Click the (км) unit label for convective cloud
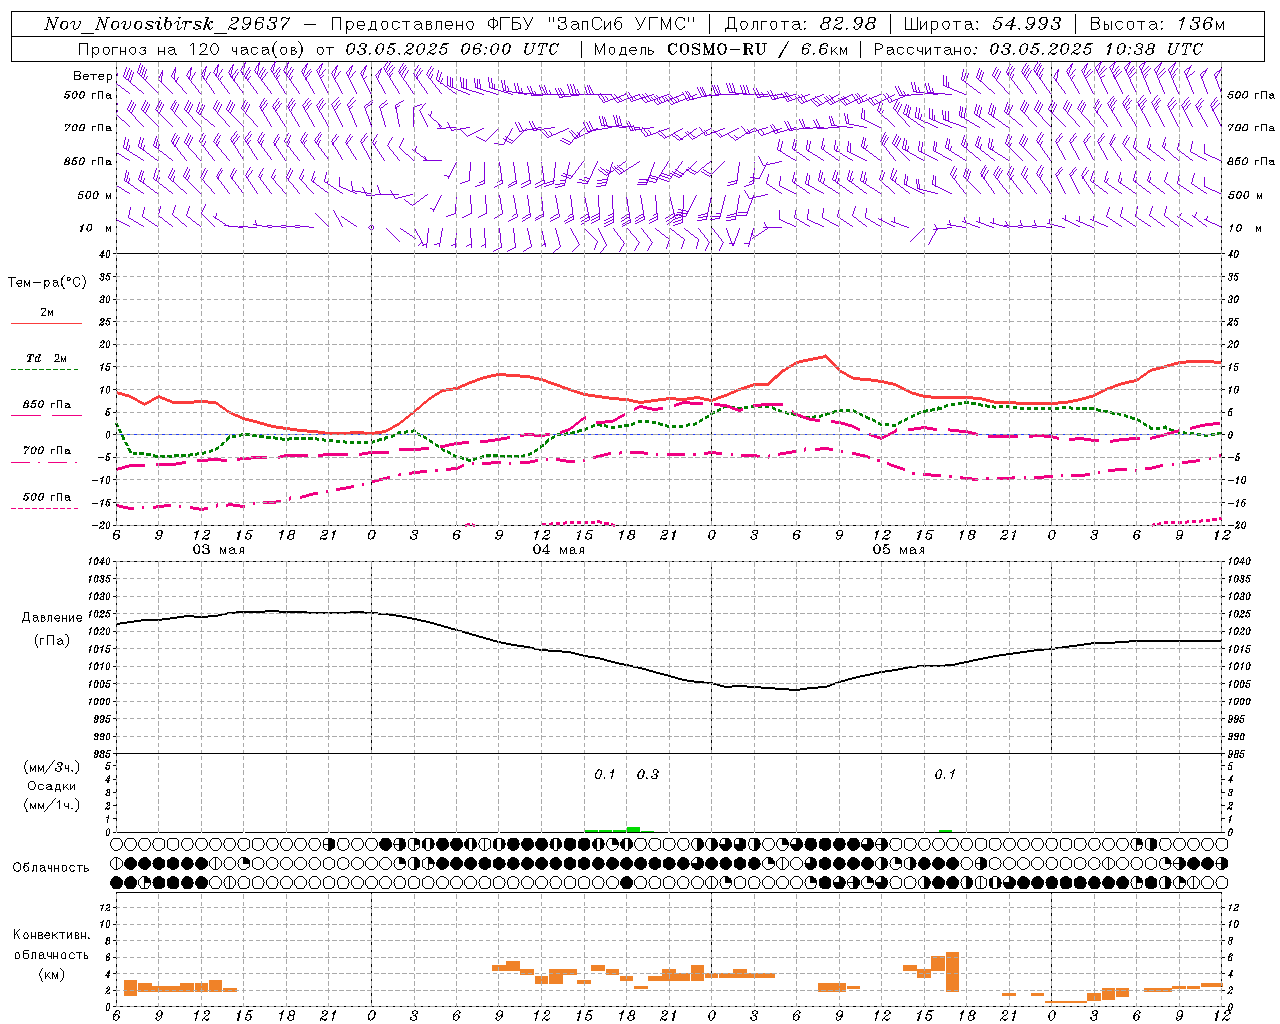The width and height of the screenshot is (1280, 1024). coord(51,973)
